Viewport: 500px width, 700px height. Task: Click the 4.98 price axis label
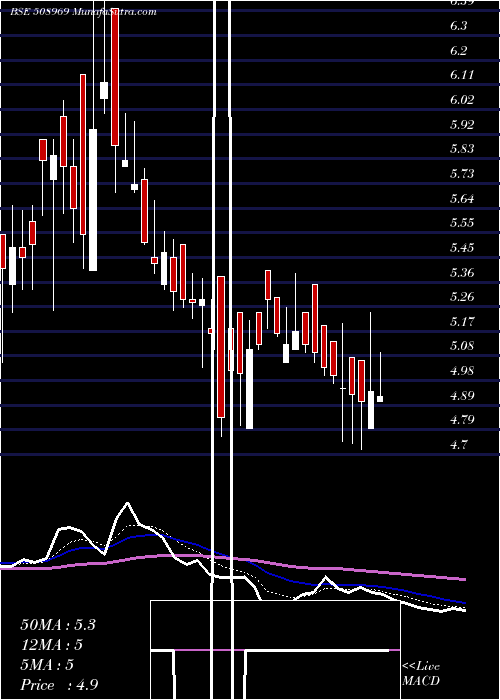(x=462, y=371)
